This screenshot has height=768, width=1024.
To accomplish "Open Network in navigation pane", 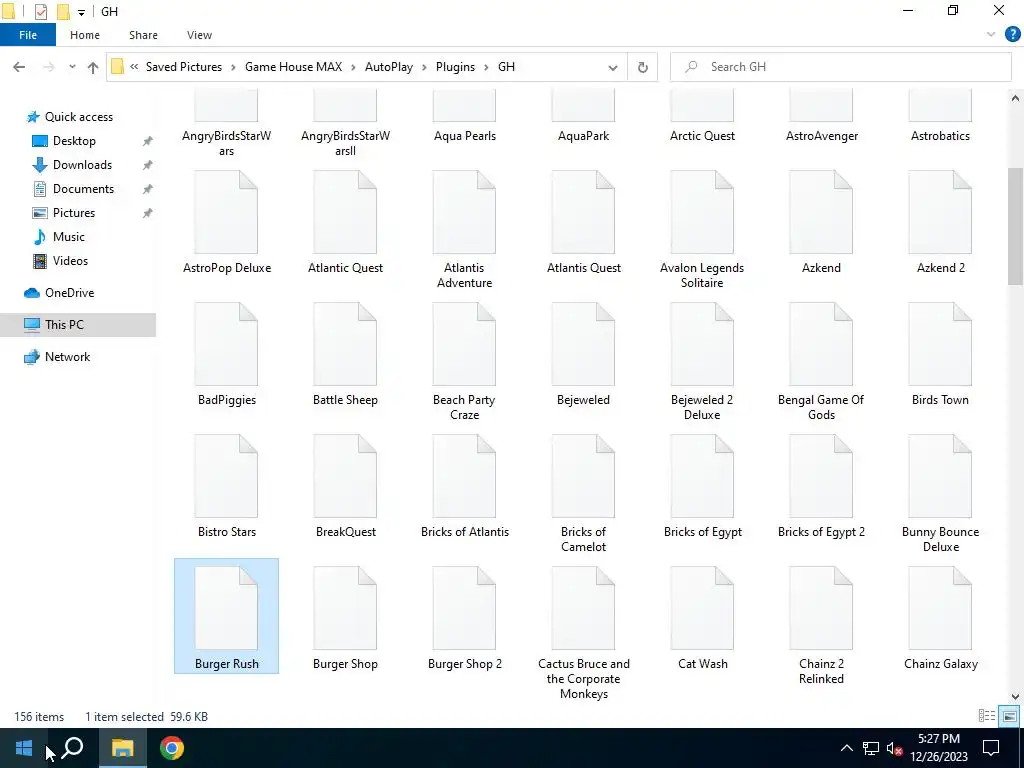I will 67,357.
